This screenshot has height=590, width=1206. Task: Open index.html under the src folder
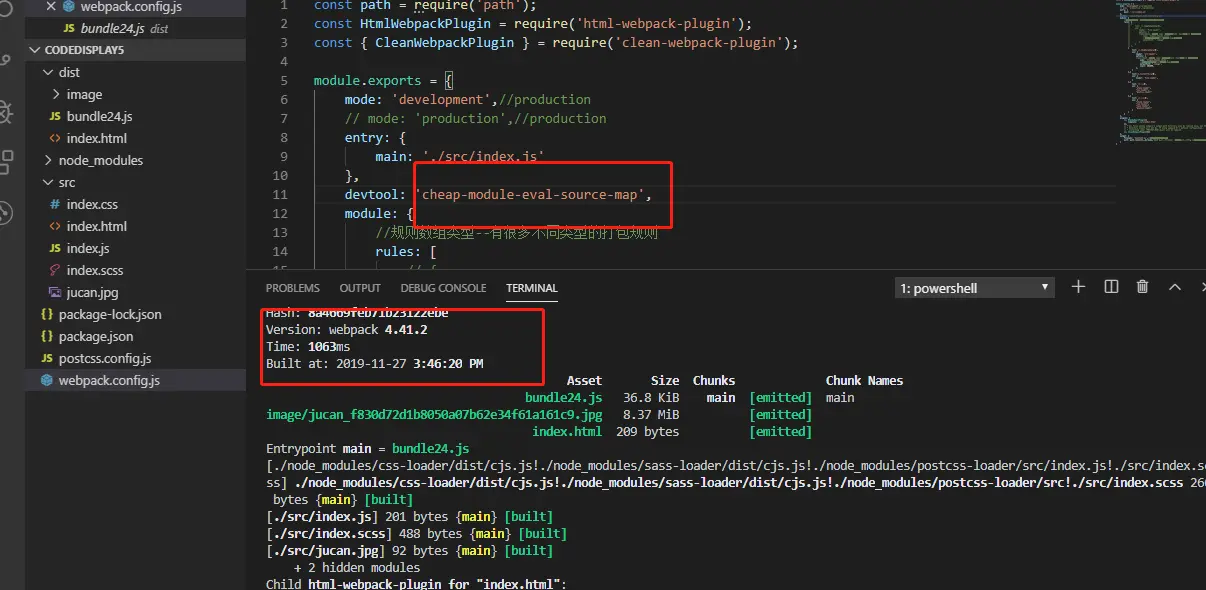point(135,226)
